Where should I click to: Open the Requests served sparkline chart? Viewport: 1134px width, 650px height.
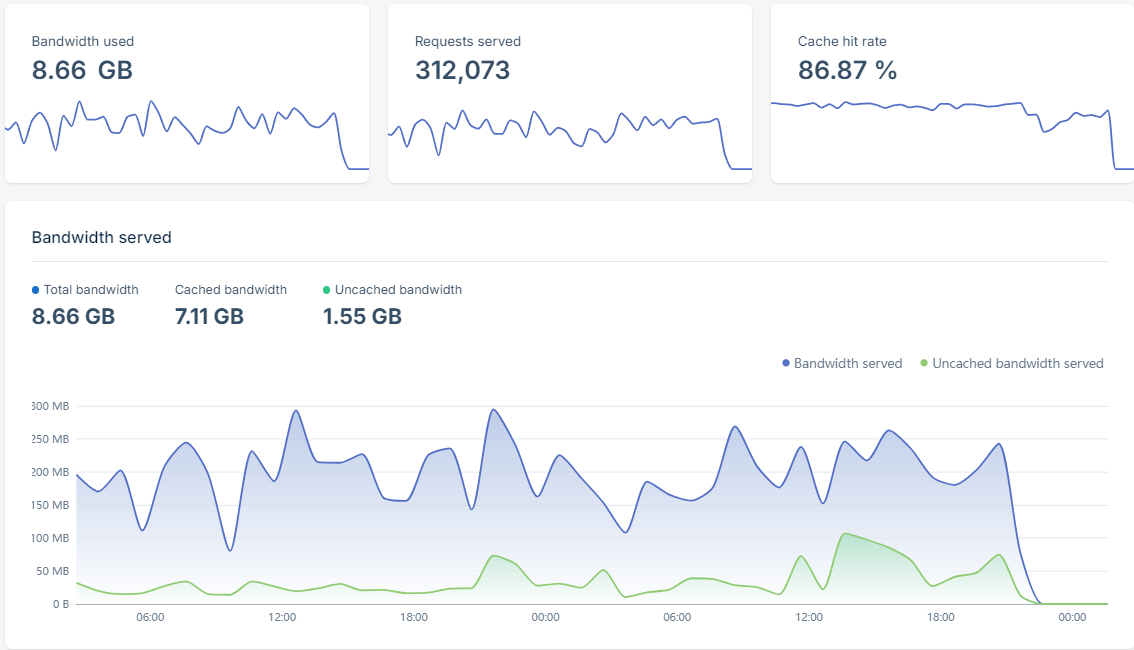click(x=569, y=135)
